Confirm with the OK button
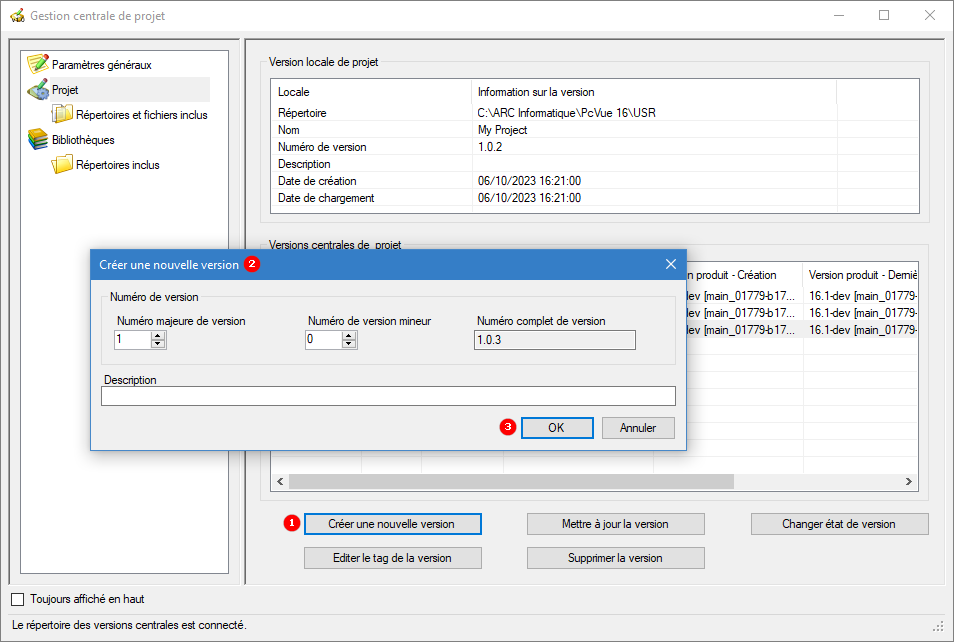954x642 pixels. 557,428
